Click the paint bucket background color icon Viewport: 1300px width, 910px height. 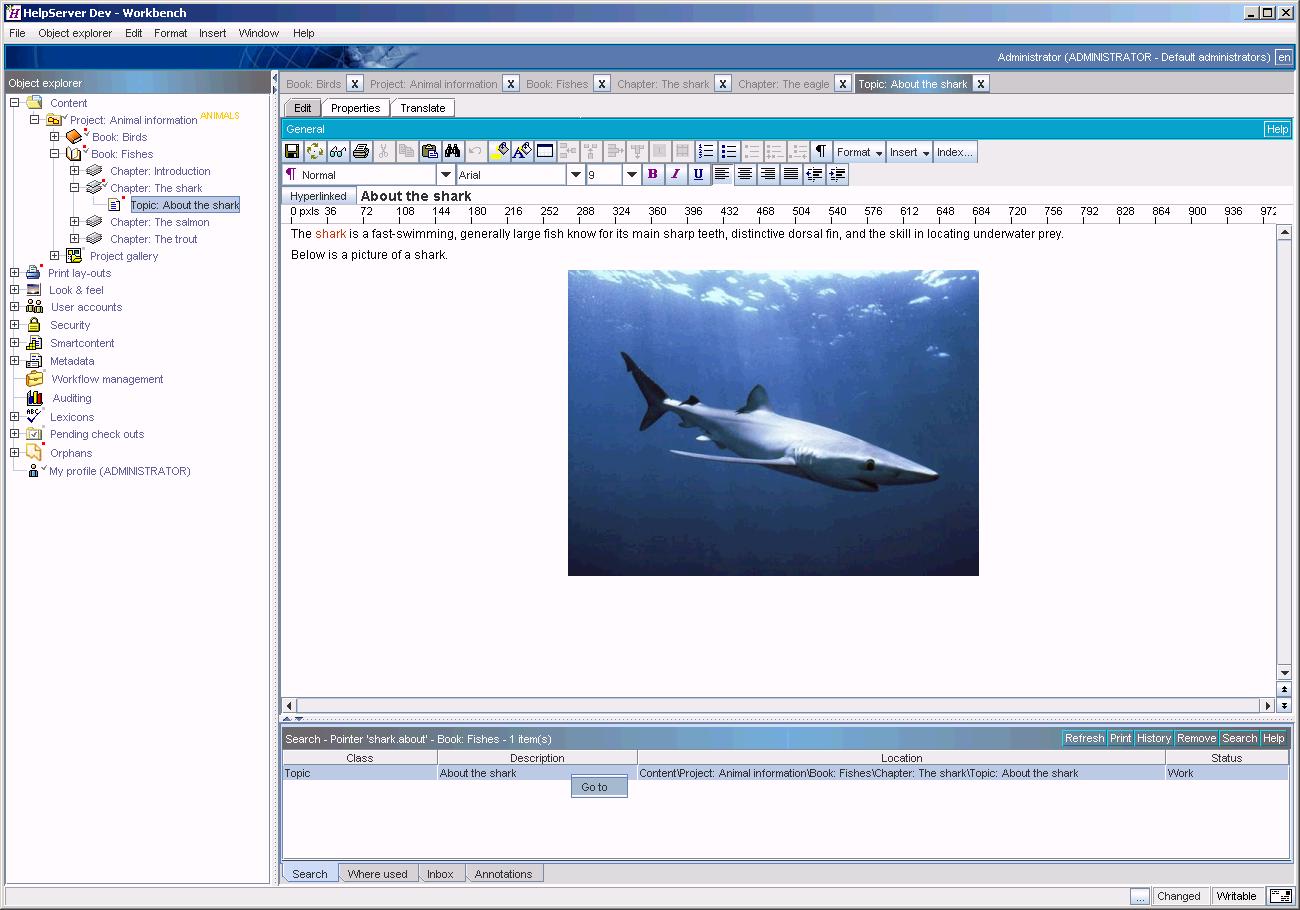click(499, 152)
